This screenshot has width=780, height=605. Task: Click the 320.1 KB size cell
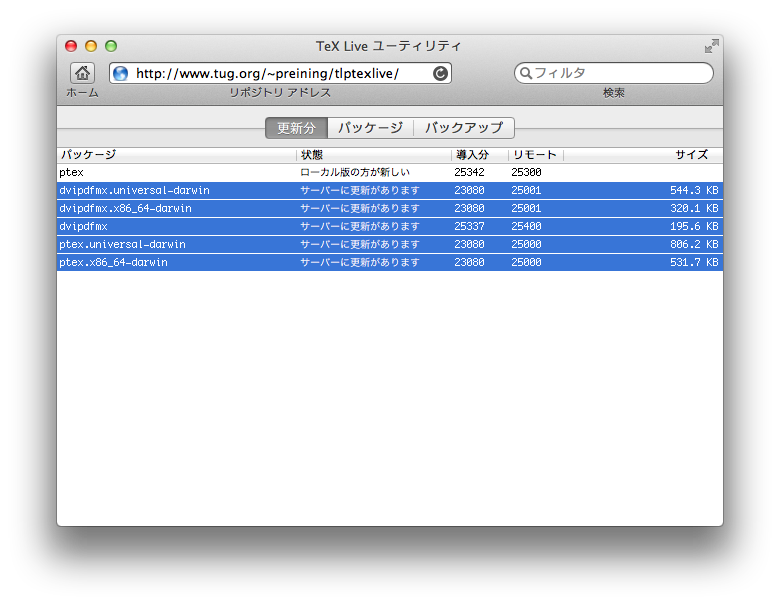coord(694,208)
